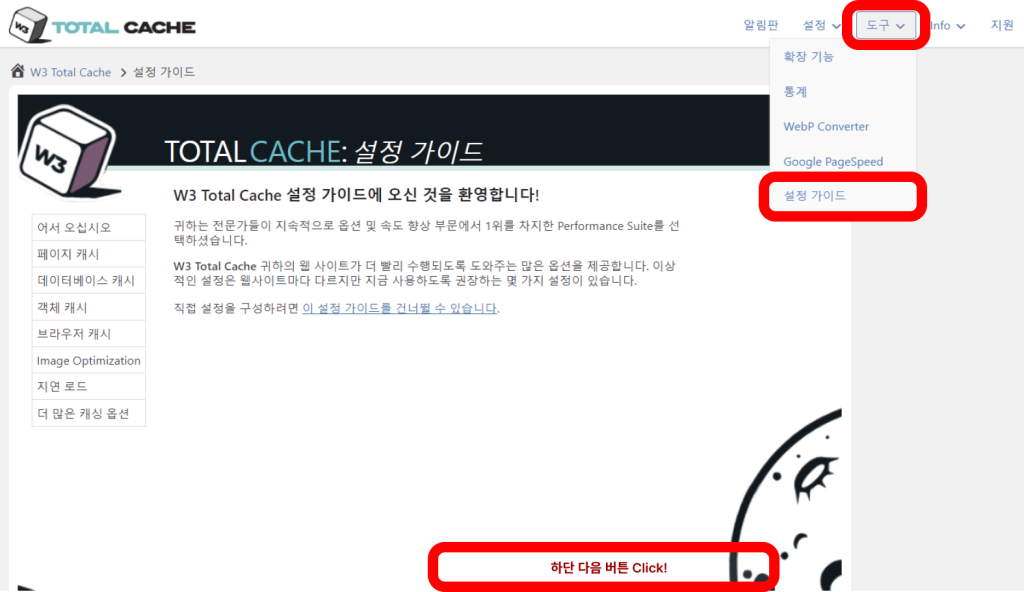Collapse the 도구 dropdown menu

click(886, 25)
